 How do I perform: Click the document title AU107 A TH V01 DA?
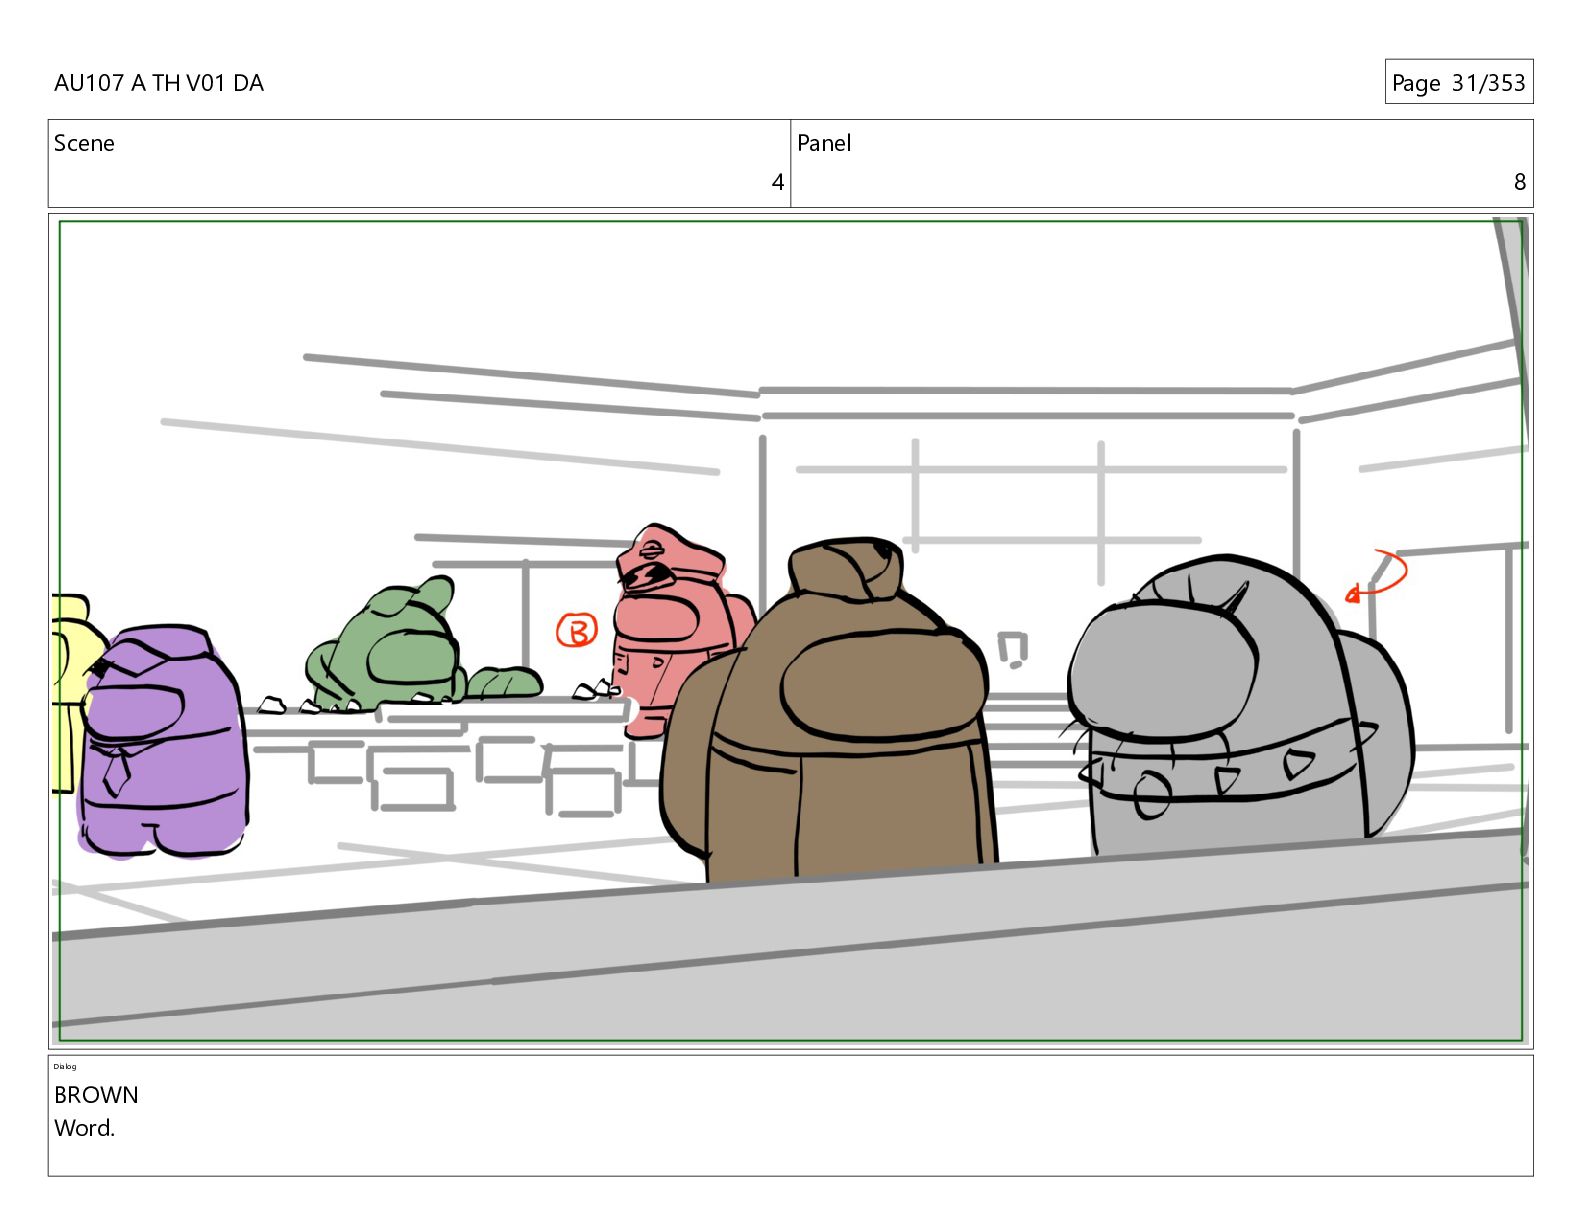click(159, 83)
